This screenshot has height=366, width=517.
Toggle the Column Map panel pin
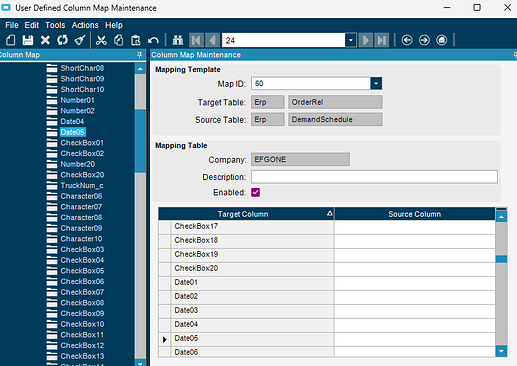tap(140, 55)
